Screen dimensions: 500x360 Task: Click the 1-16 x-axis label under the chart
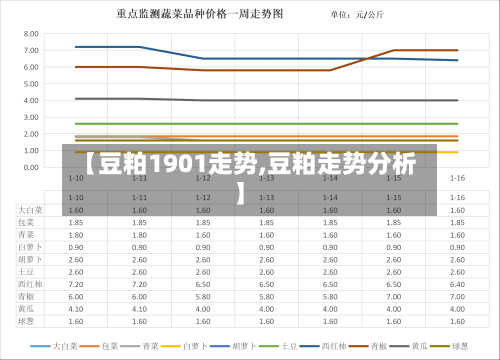tap(457, 178)
